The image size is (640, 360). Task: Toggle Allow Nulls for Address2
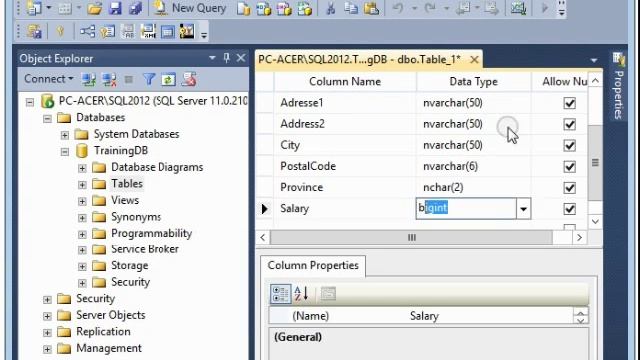(569, 124)
